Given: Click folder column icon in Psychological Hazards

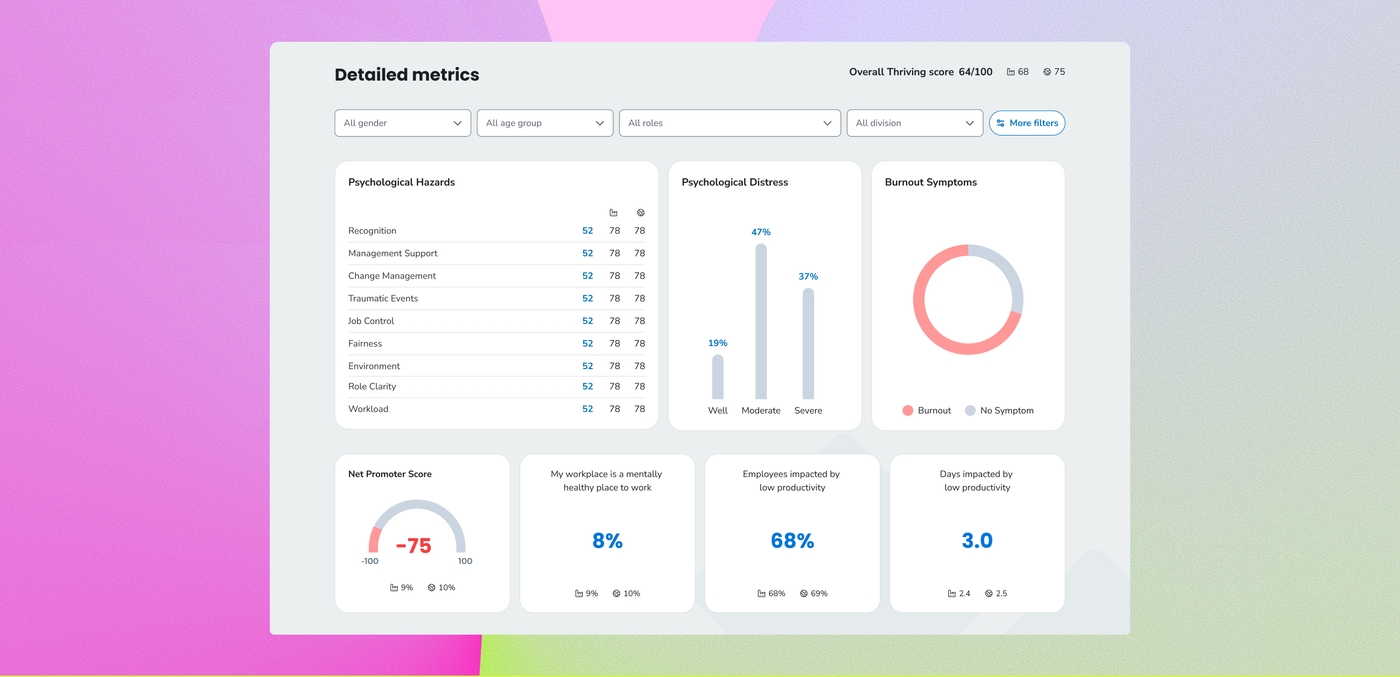Looking at the screenshot, I should point(614,213).
